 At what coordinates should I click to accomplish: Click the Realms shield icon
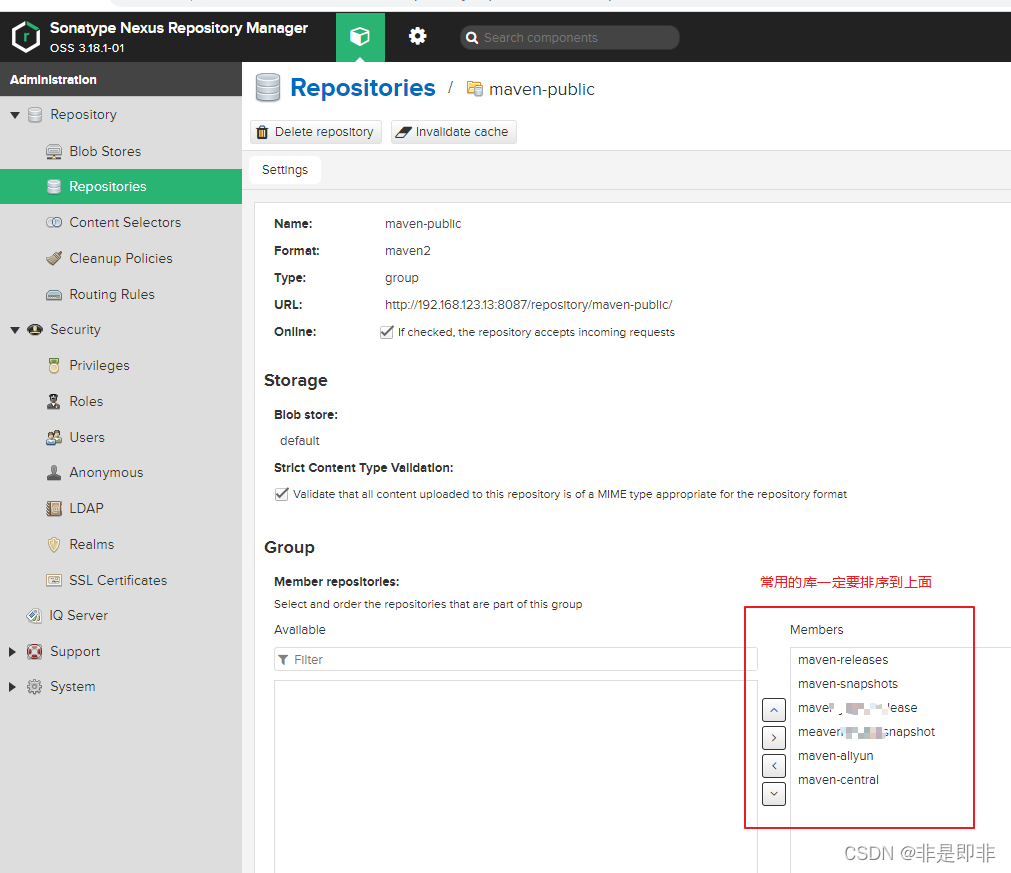pos(54,545)
